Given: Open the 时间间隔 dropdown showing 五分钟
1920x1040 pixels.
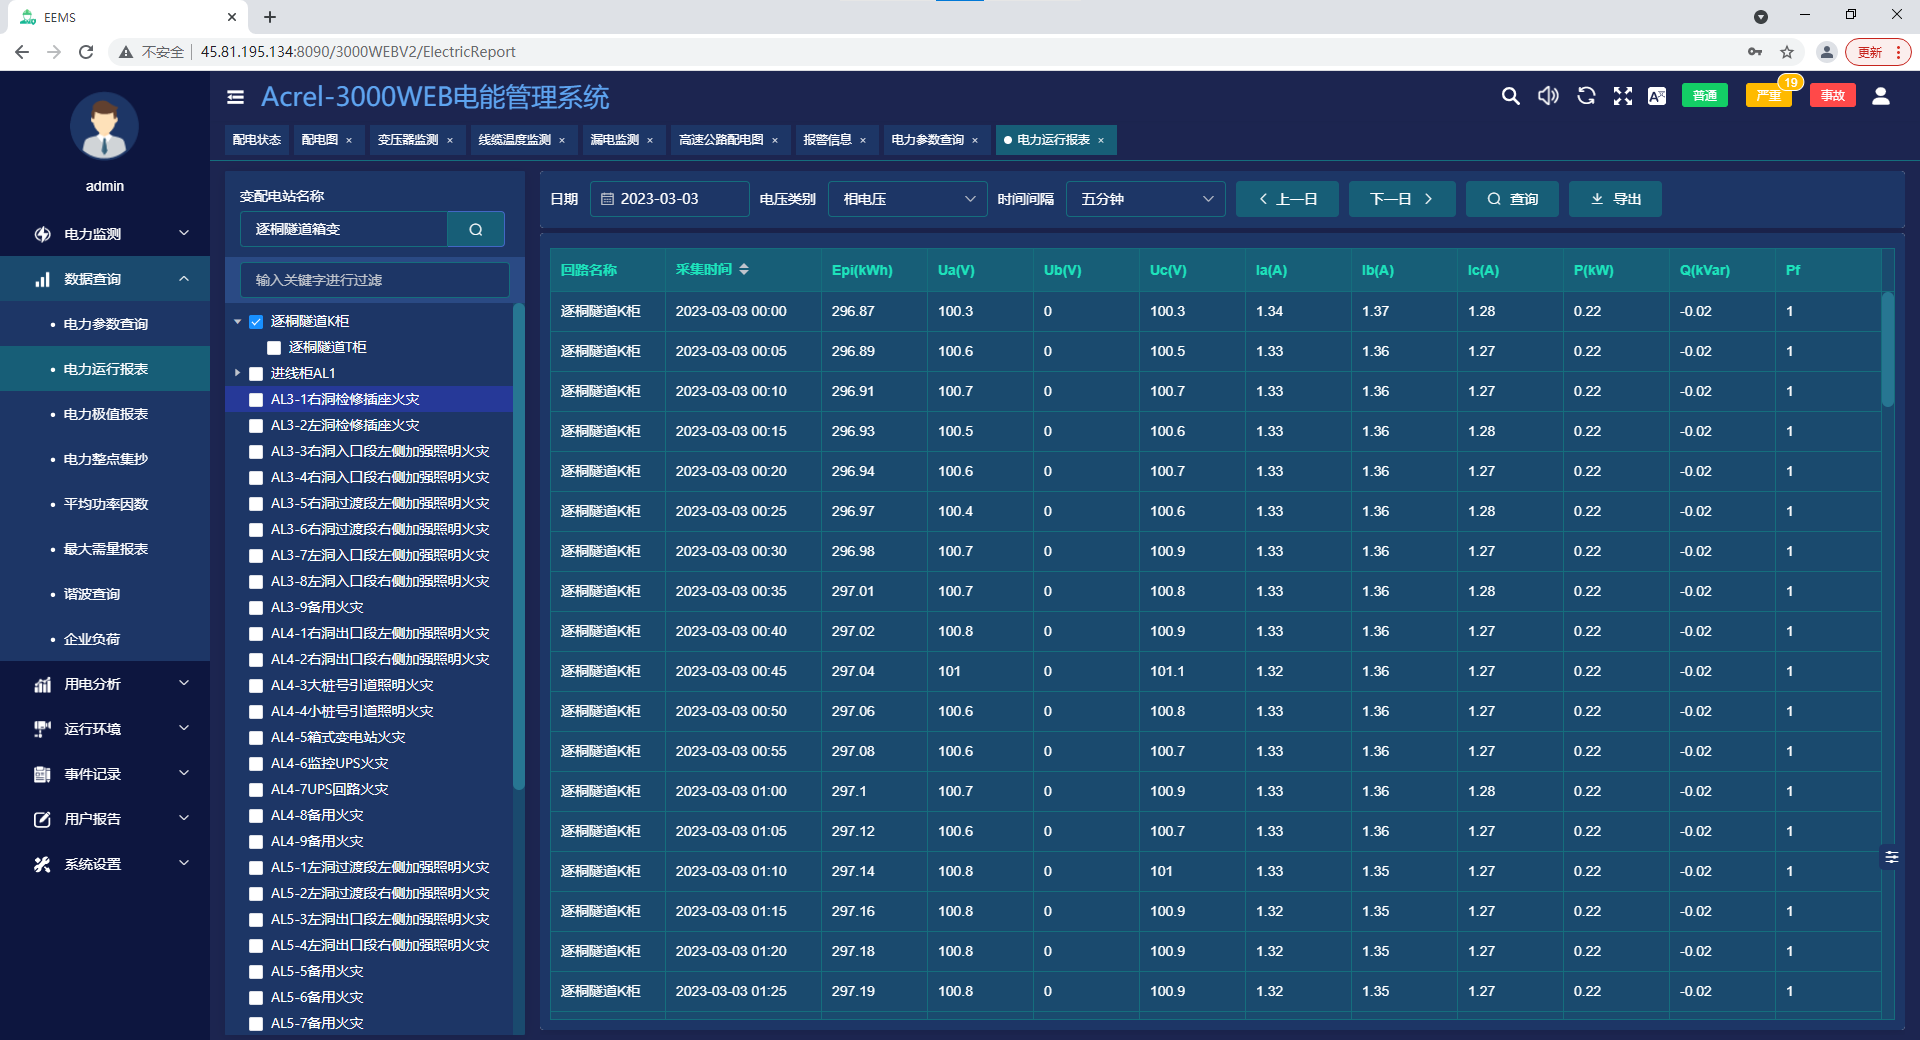Looking at the screenshot, I should 1145,199.
